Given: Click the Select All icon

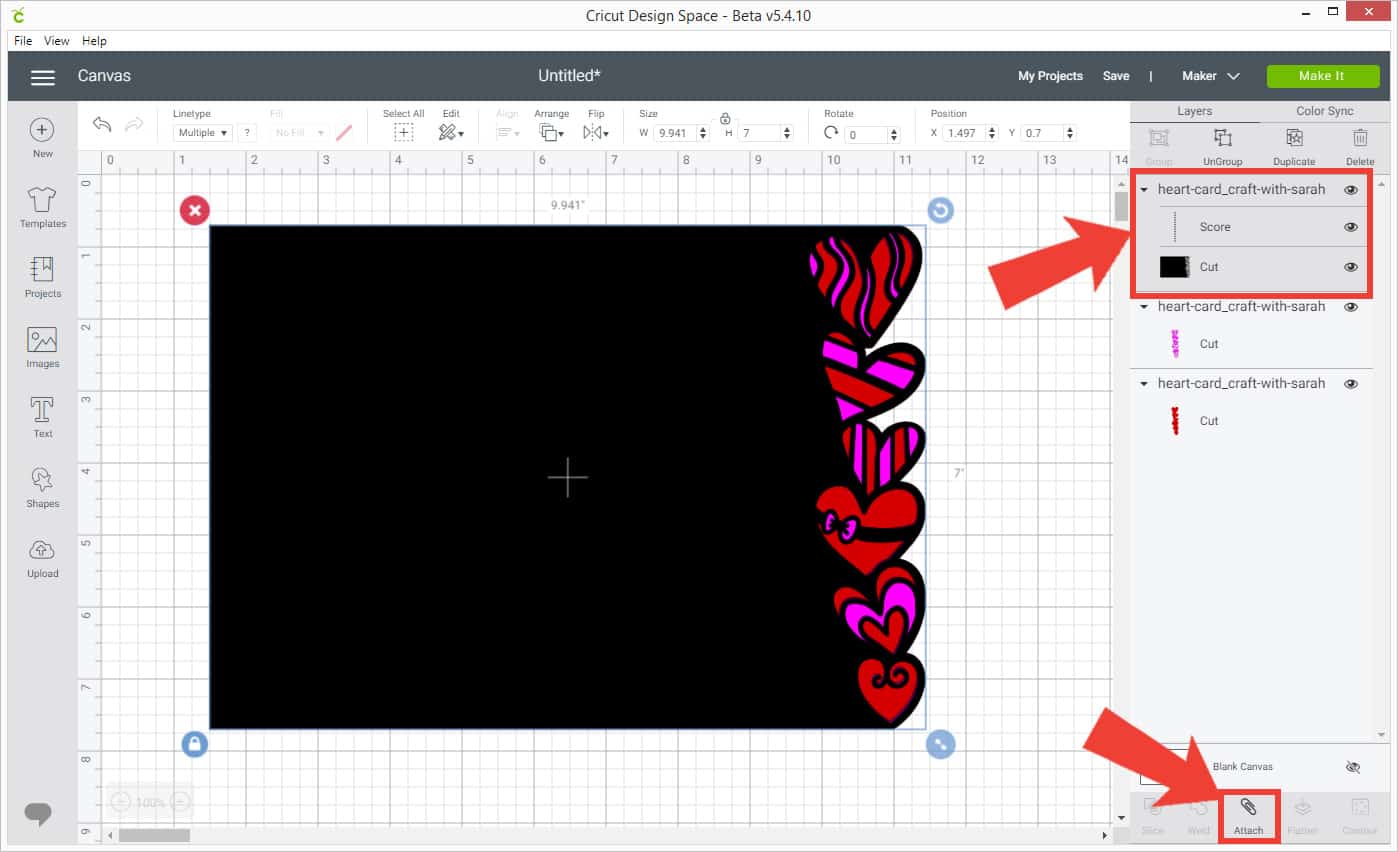Looking at the screenshot, I should click(403, 132).
